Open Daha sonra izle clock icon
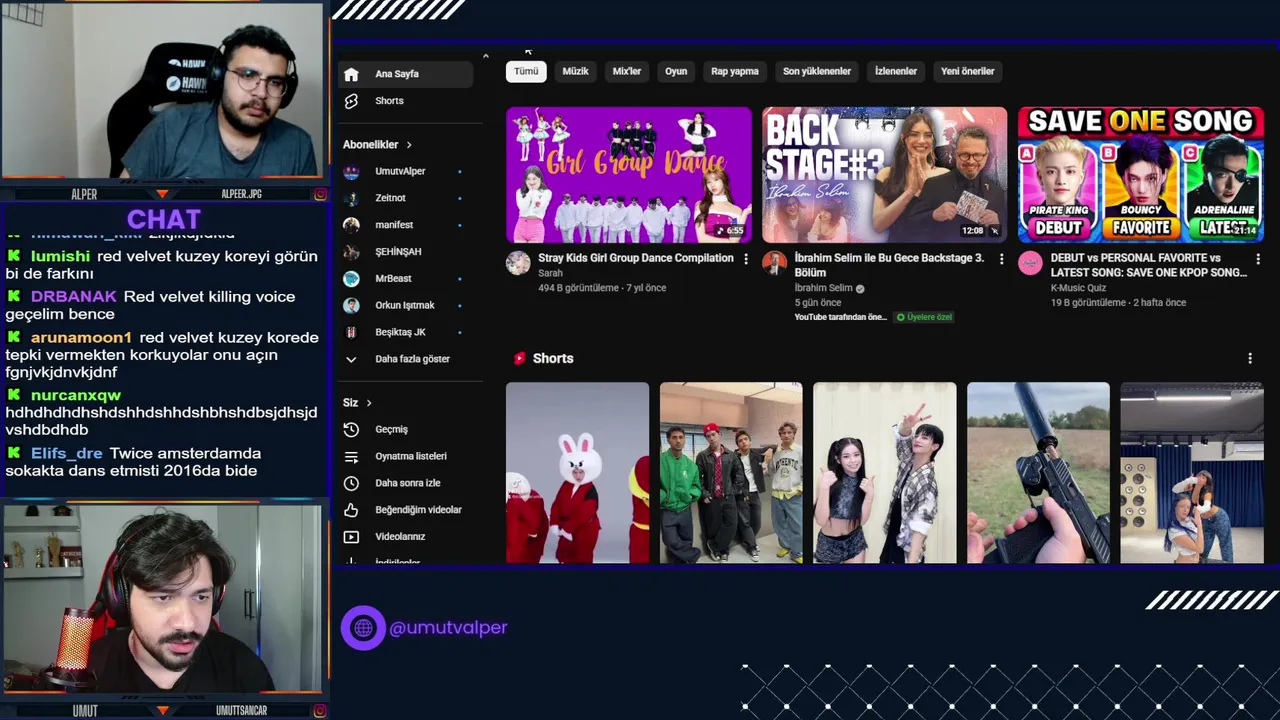Image resolution: width=1280 pixels, height=720 pixels. point(351,483)
